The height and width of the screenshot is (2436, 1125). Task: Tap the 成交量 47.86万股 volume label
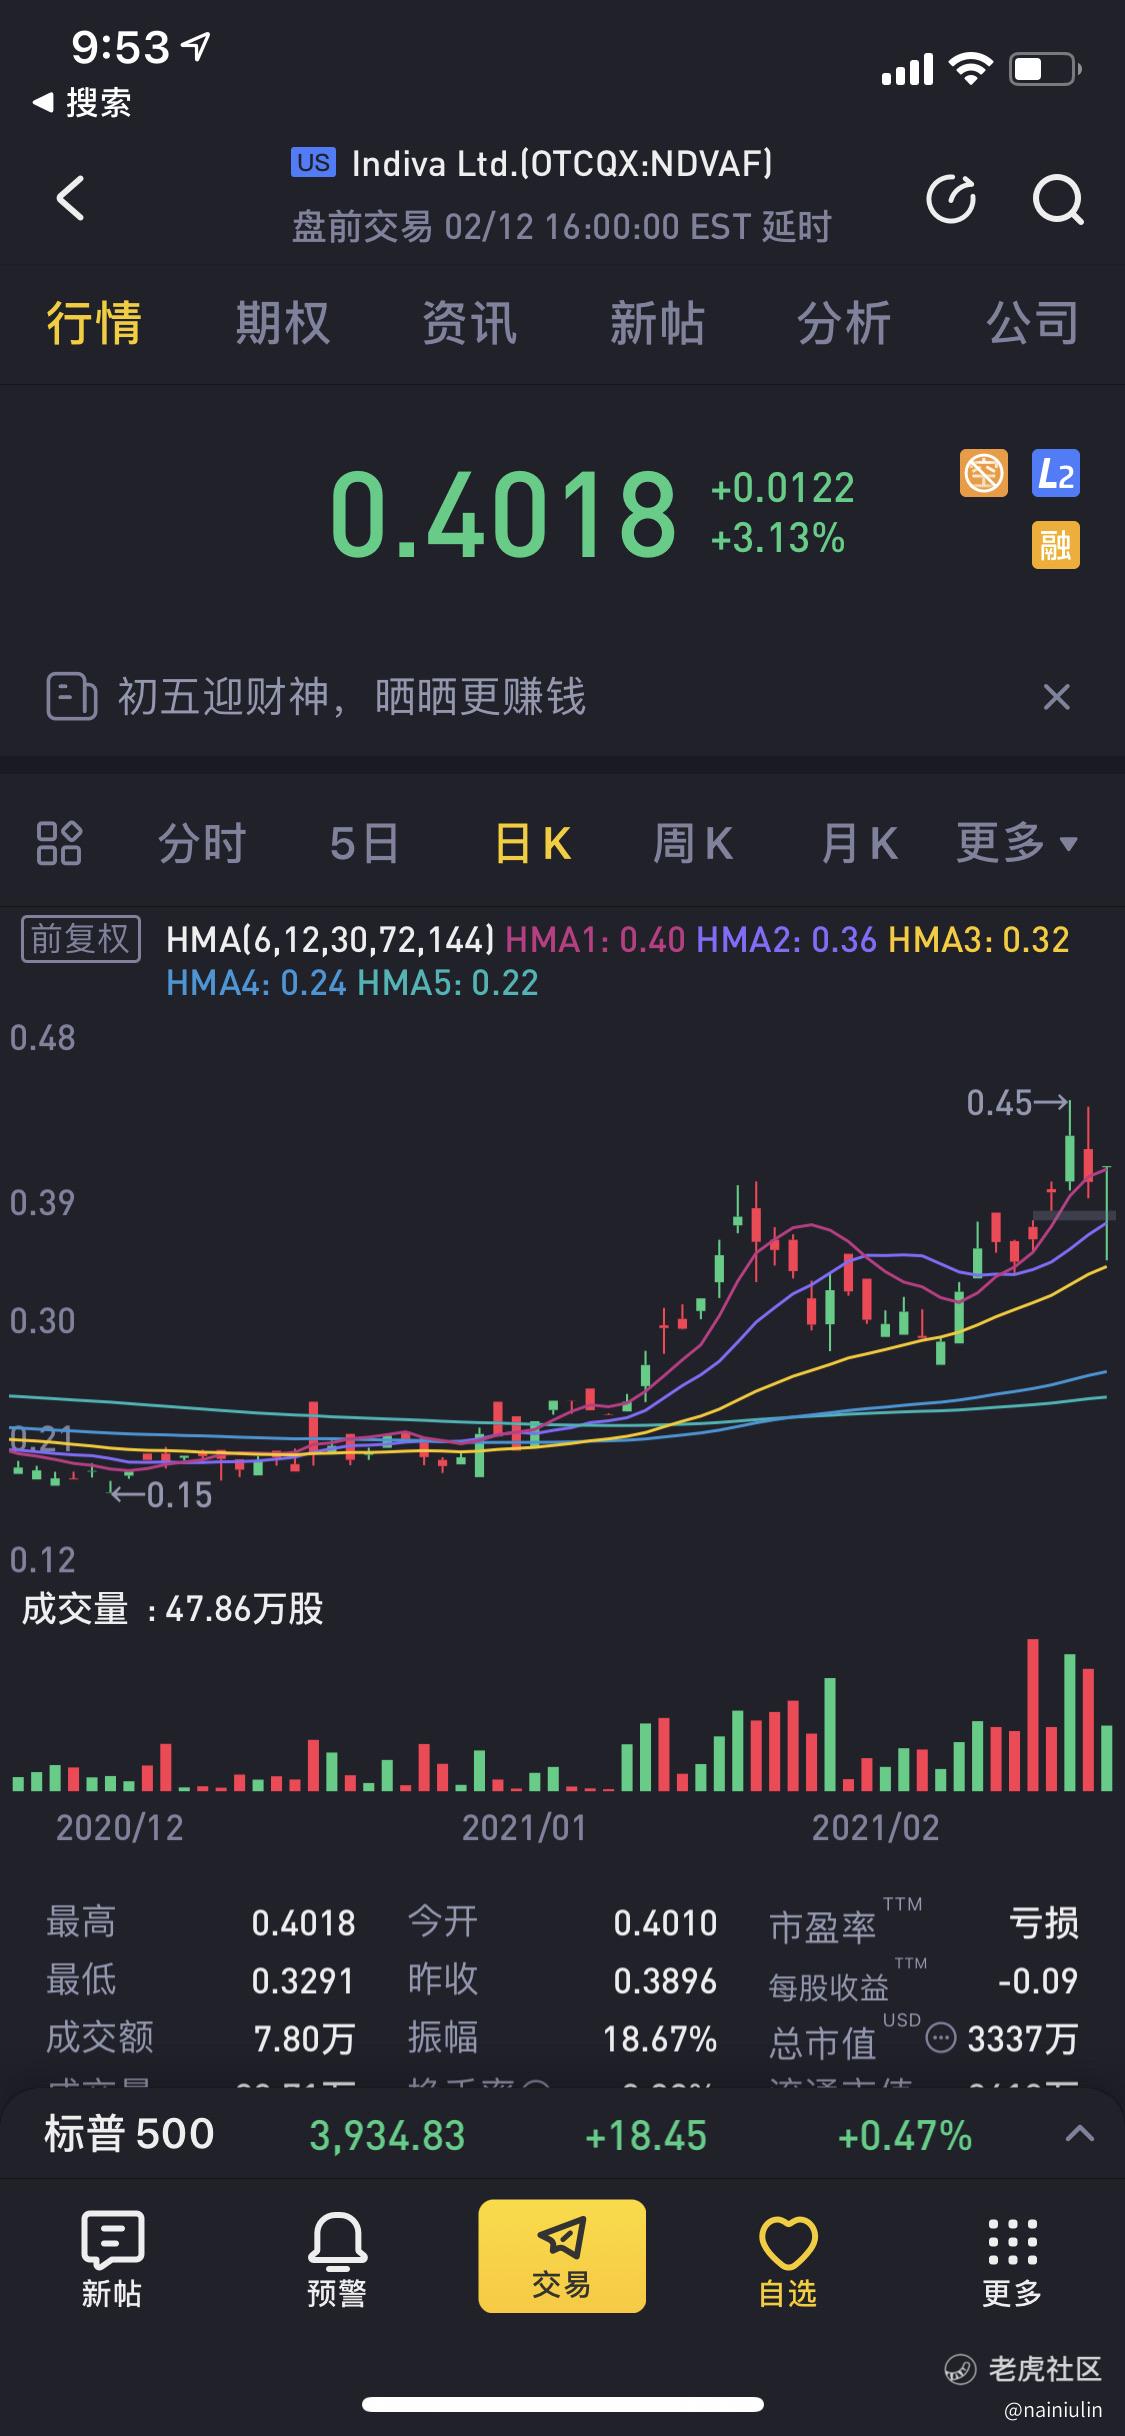(x=173, y=1609)
